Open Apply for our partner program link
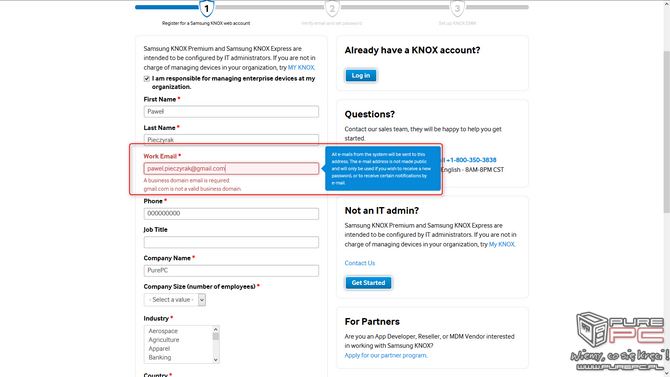The width and height of the screenshot is (670, 377). pos(386,355)
